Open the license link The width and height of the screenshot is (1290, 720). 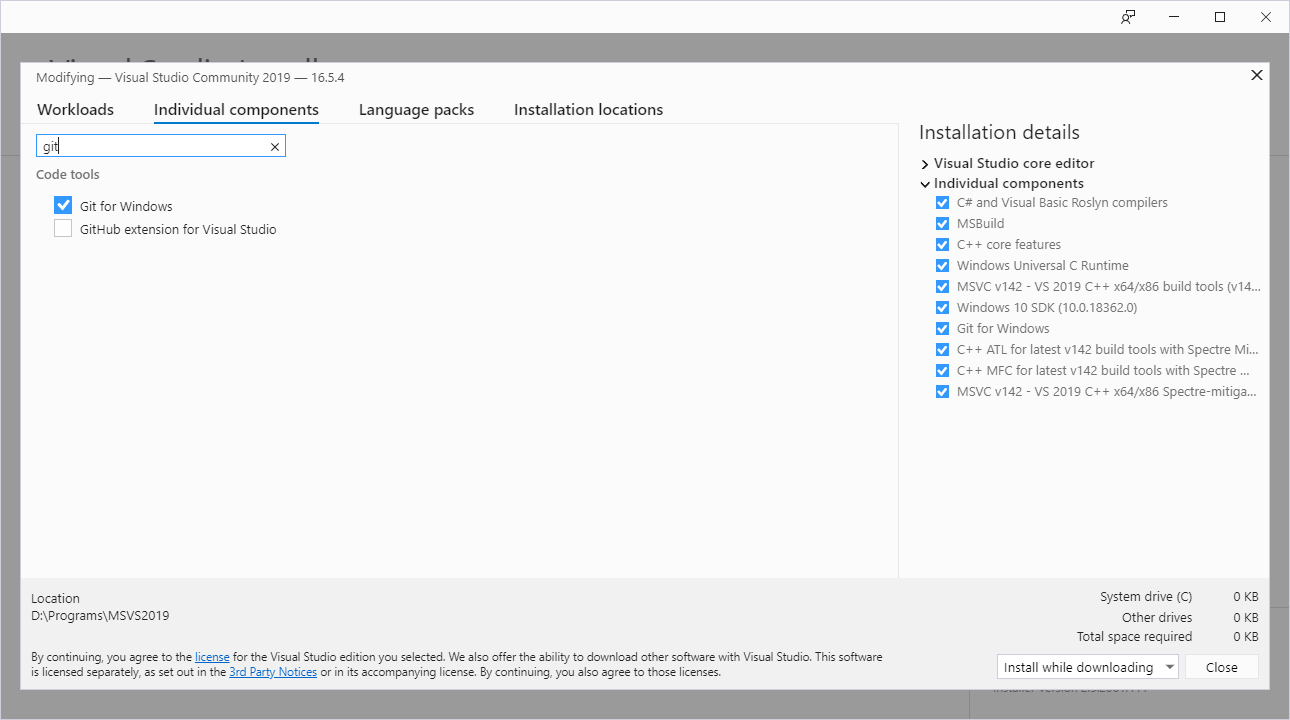pyautogui.click(x=212, y=657)
